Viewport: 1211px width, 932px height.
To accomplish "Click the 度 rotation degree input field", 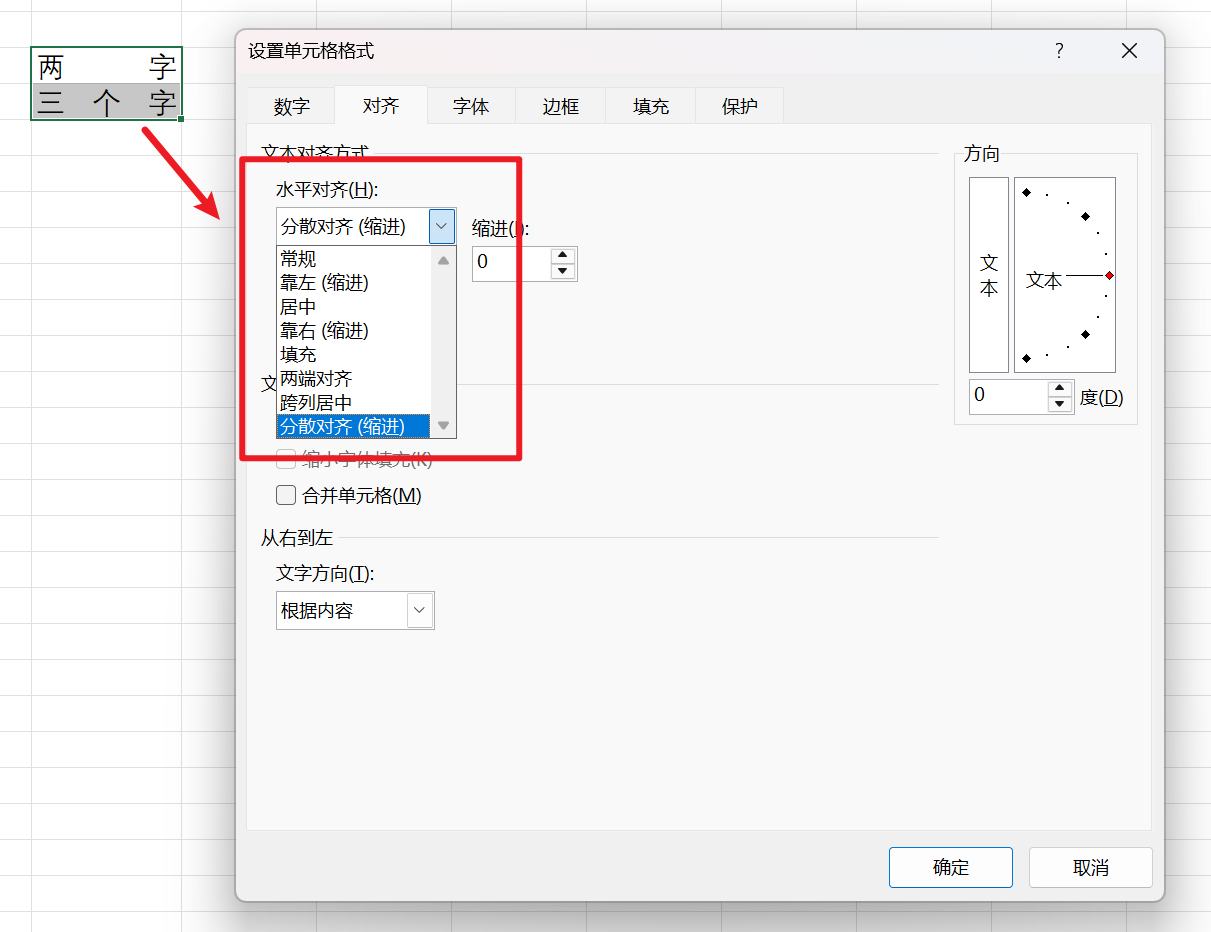I will (1008, 396).
